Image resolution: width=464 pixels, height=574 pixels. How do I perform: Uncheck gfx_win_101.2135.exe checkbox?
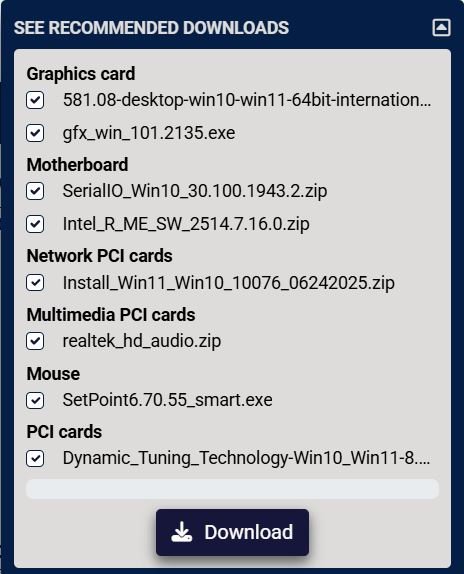coord(35,133)
